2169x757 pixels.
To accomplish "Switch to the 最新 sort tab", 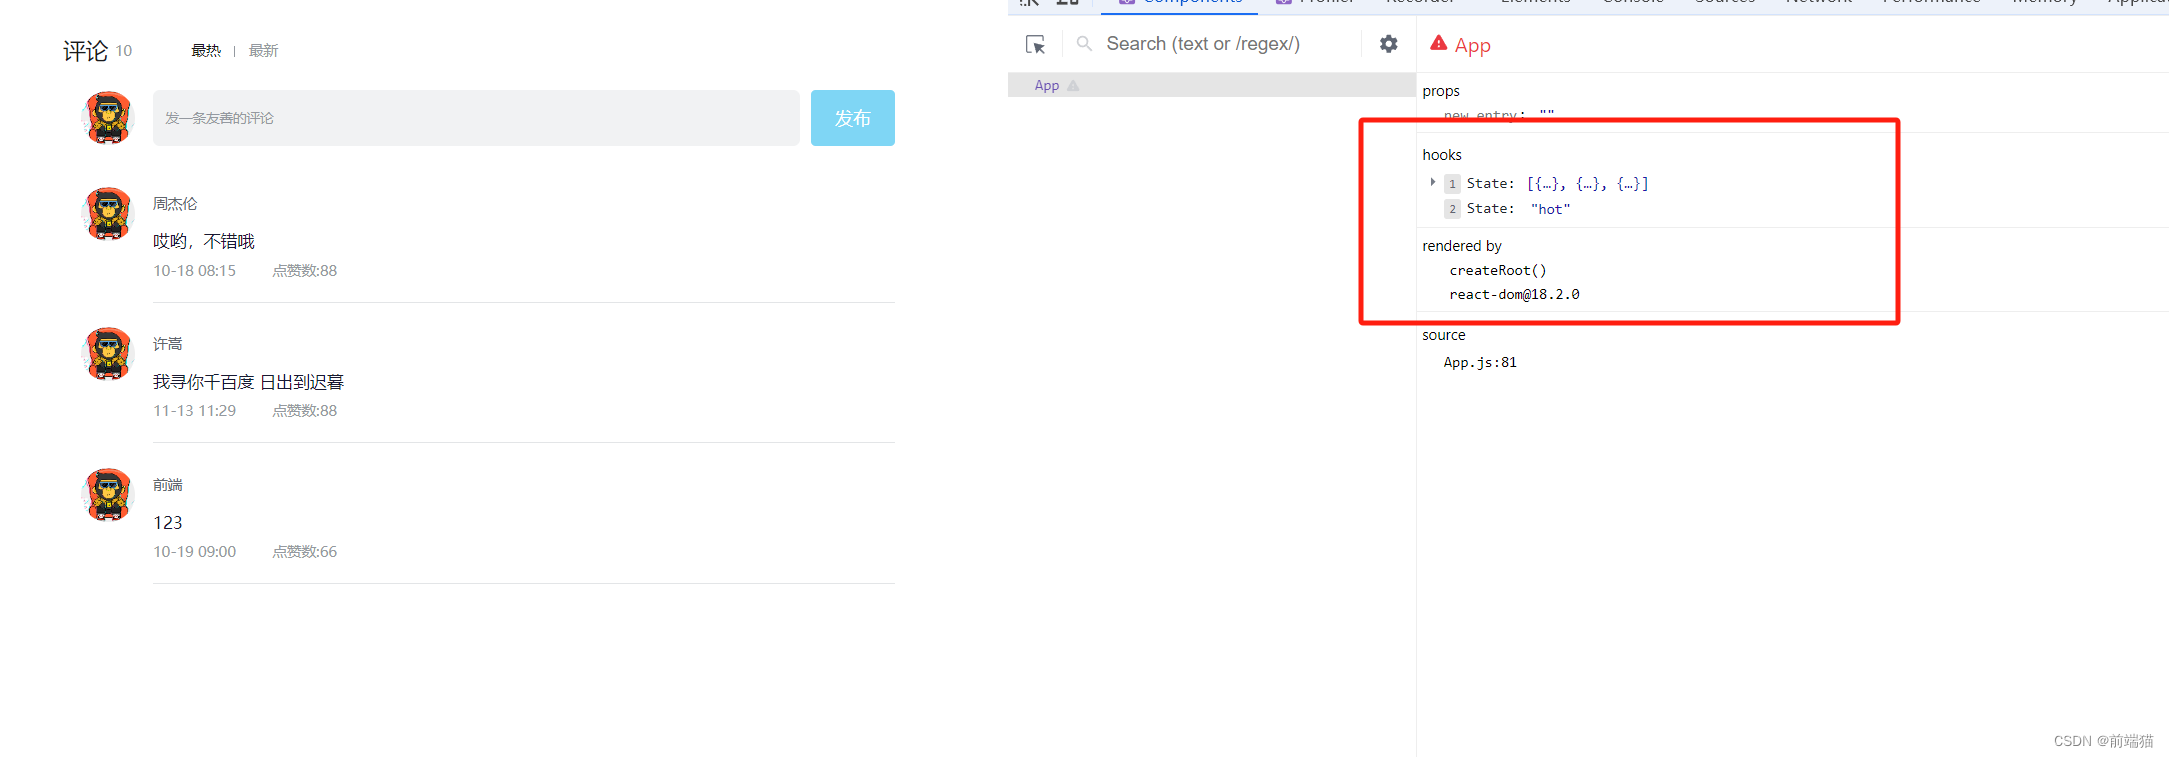I will click(263, 51).
